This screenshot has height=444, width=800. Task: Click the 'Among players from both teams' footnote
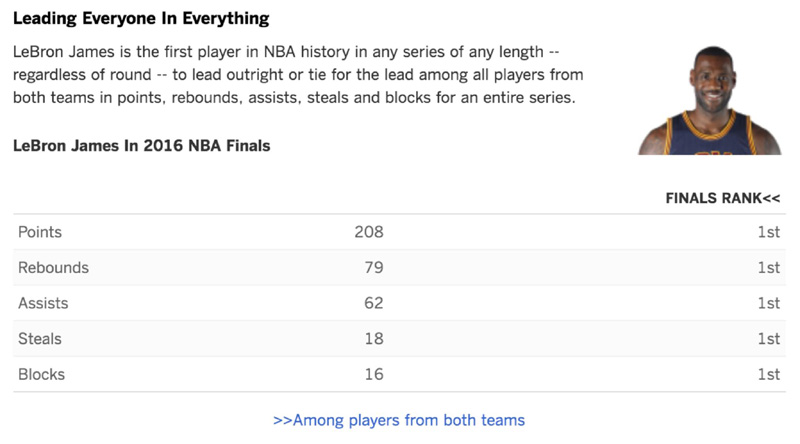(398, 420)
